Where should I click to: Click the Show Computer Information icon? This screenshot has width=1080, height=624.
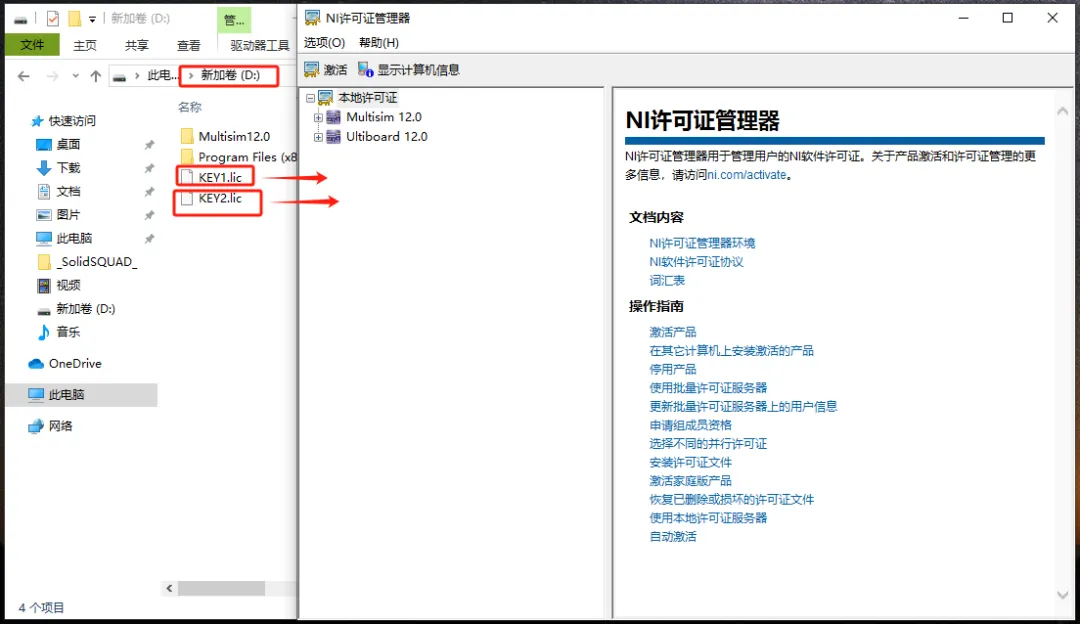(365, 70)
